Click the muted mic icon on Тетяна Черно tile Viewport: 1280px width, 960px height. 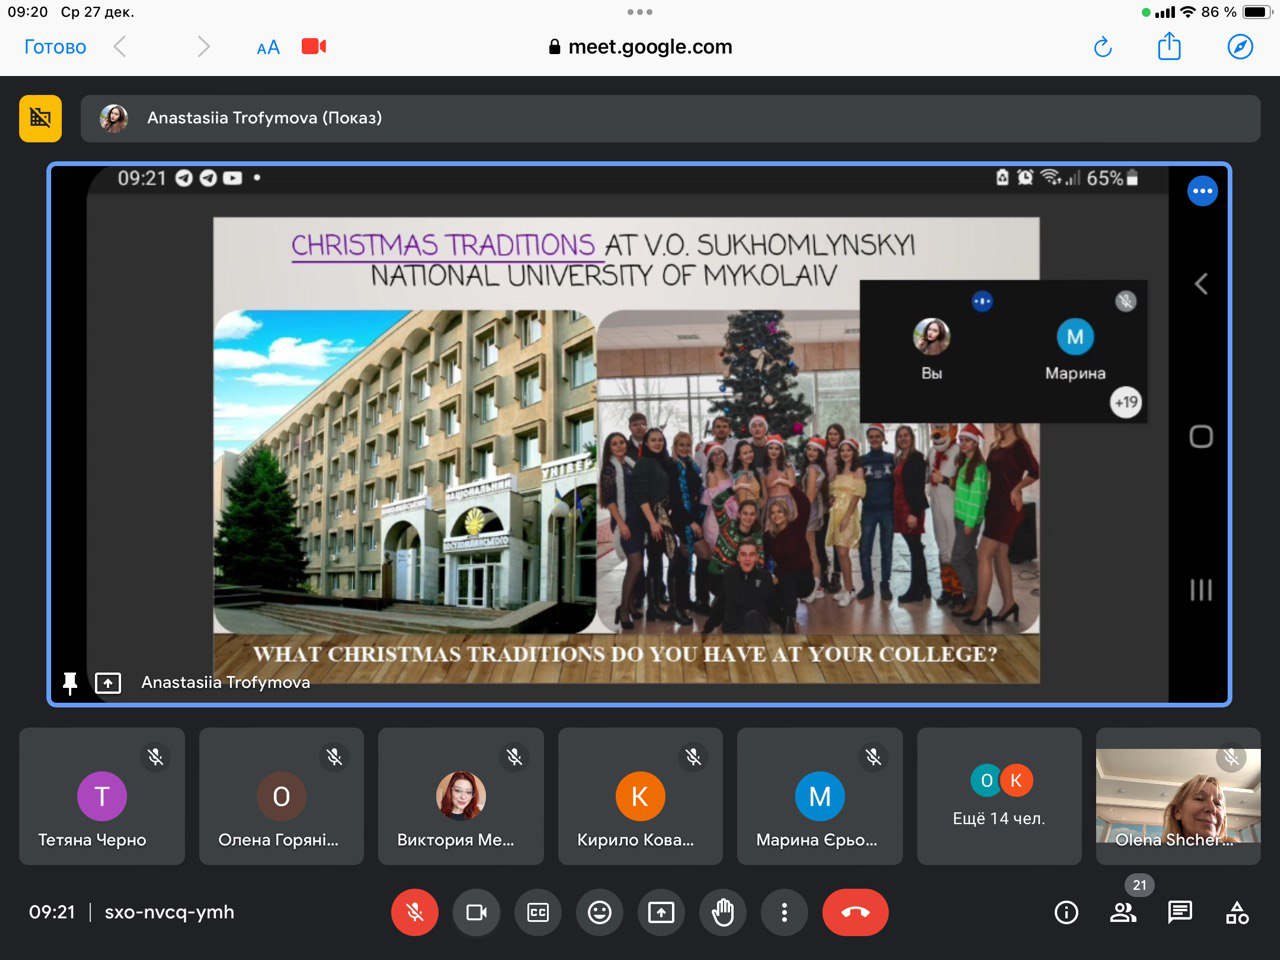tap(156, 757)
